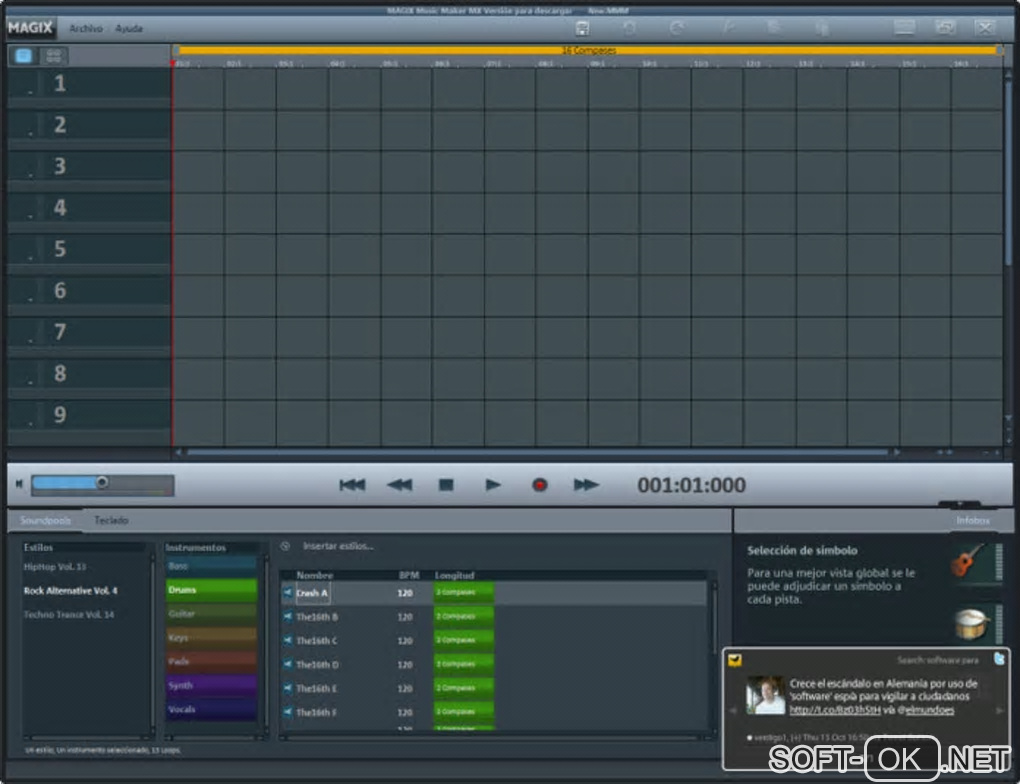Click the Twitter bird icon in the news popup
This screenshot has height=784, width=1020.
pyautogui.click(x=999, y=659)
